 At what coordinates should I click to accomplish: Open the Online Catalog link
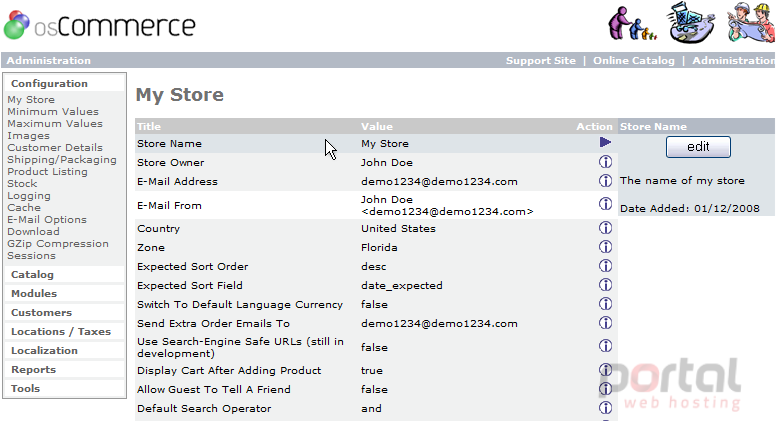(x=633, y=60)
